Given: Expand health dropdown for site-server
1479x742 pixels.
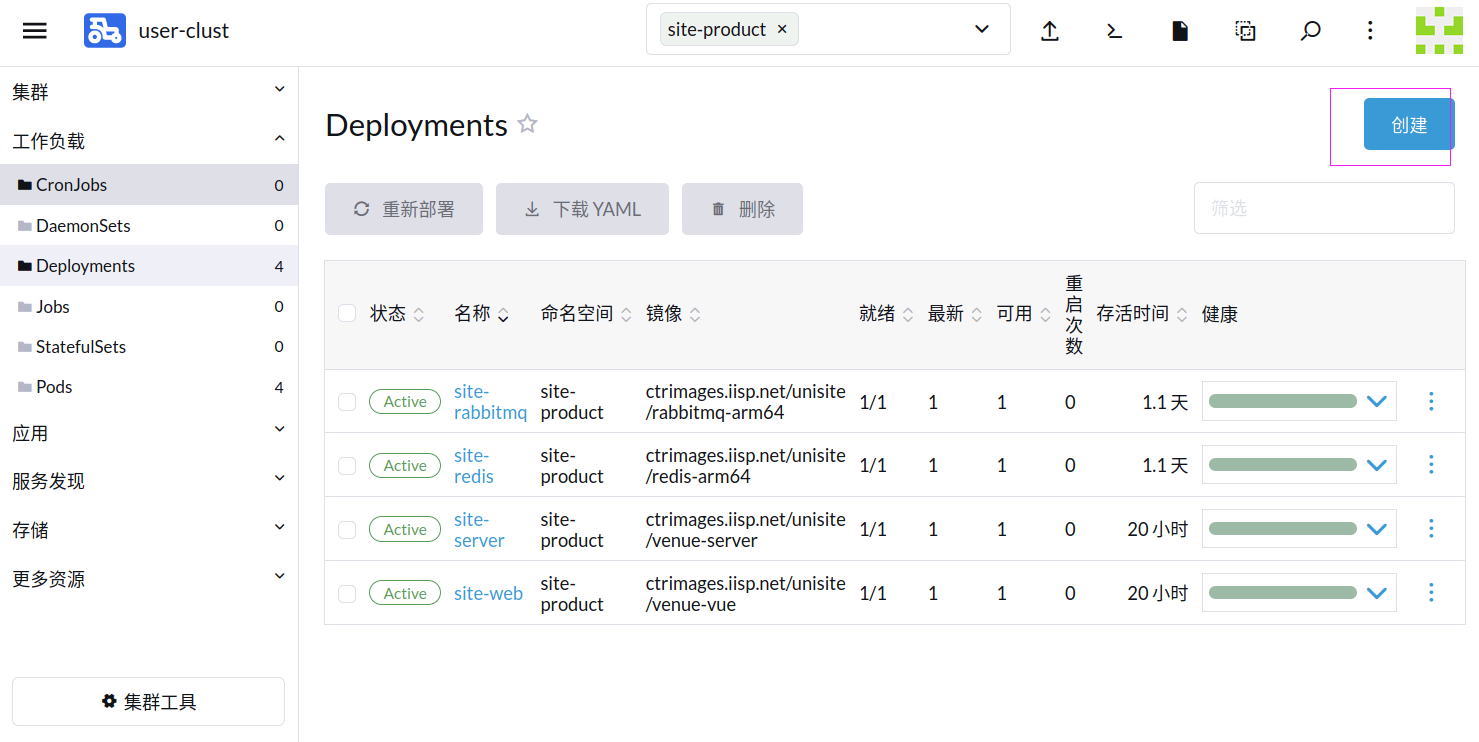Looking at the screenshot, I should pyautogui.click(x=1376, y=529).
